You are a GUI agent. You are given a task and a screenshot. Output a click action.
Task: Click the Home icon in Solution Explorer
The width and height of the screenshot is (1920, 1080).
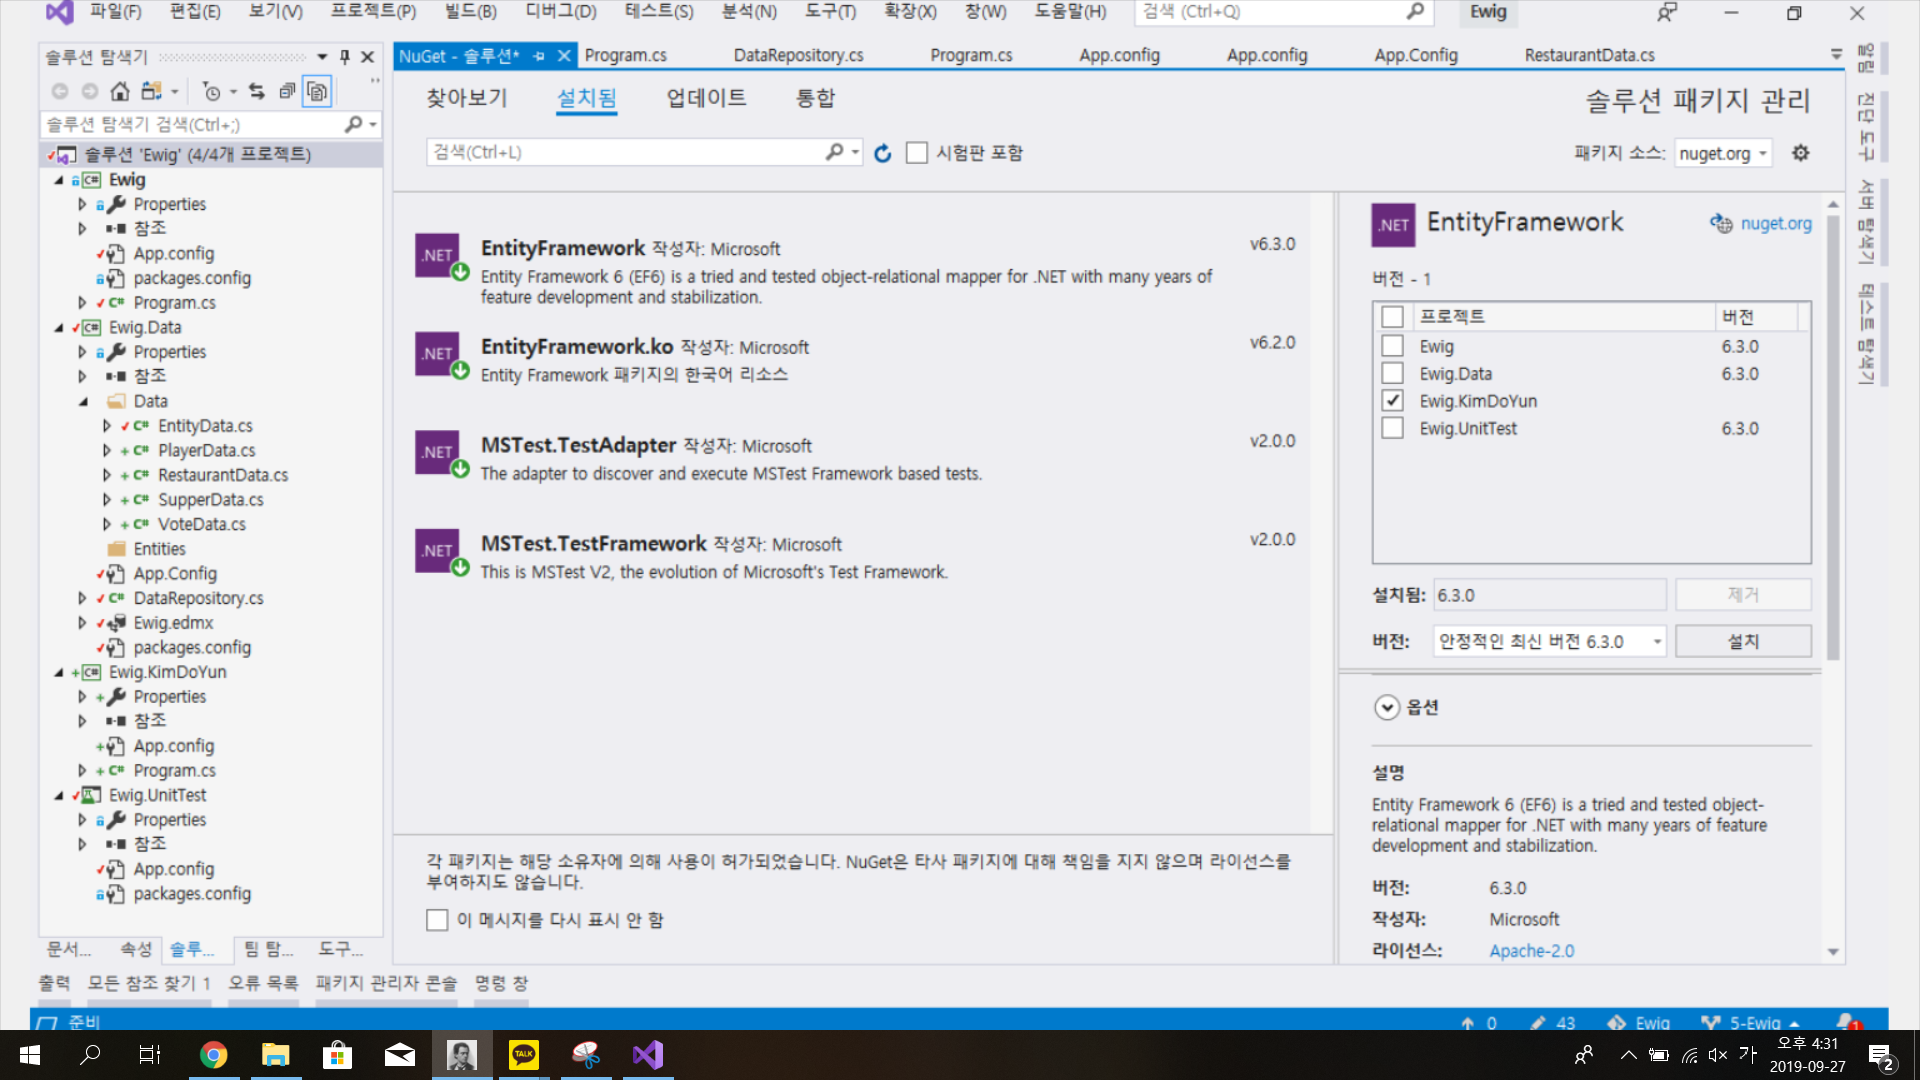click(x=120, y=92)
